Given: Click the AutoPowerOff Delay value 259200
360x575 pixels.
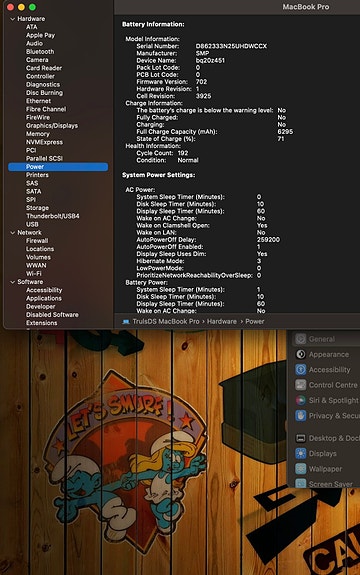Looking at the screenshot, I should (268, 239).
